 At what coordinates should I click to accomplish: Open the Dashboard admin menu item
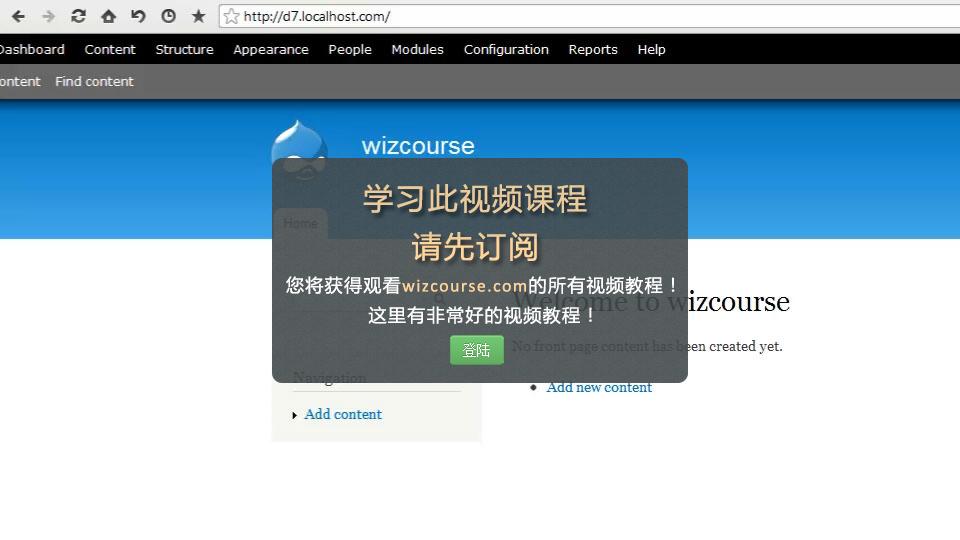click(x=31, y=50)
